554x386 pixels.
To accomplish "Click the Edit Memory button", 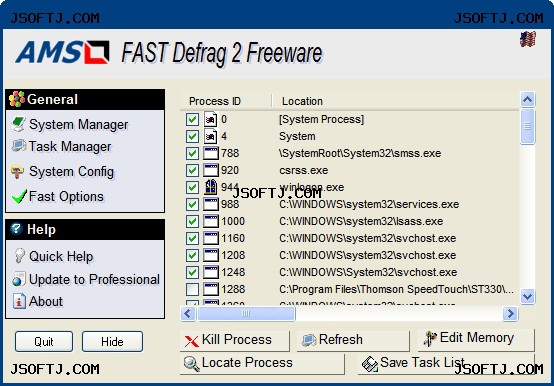I will 476,340.
